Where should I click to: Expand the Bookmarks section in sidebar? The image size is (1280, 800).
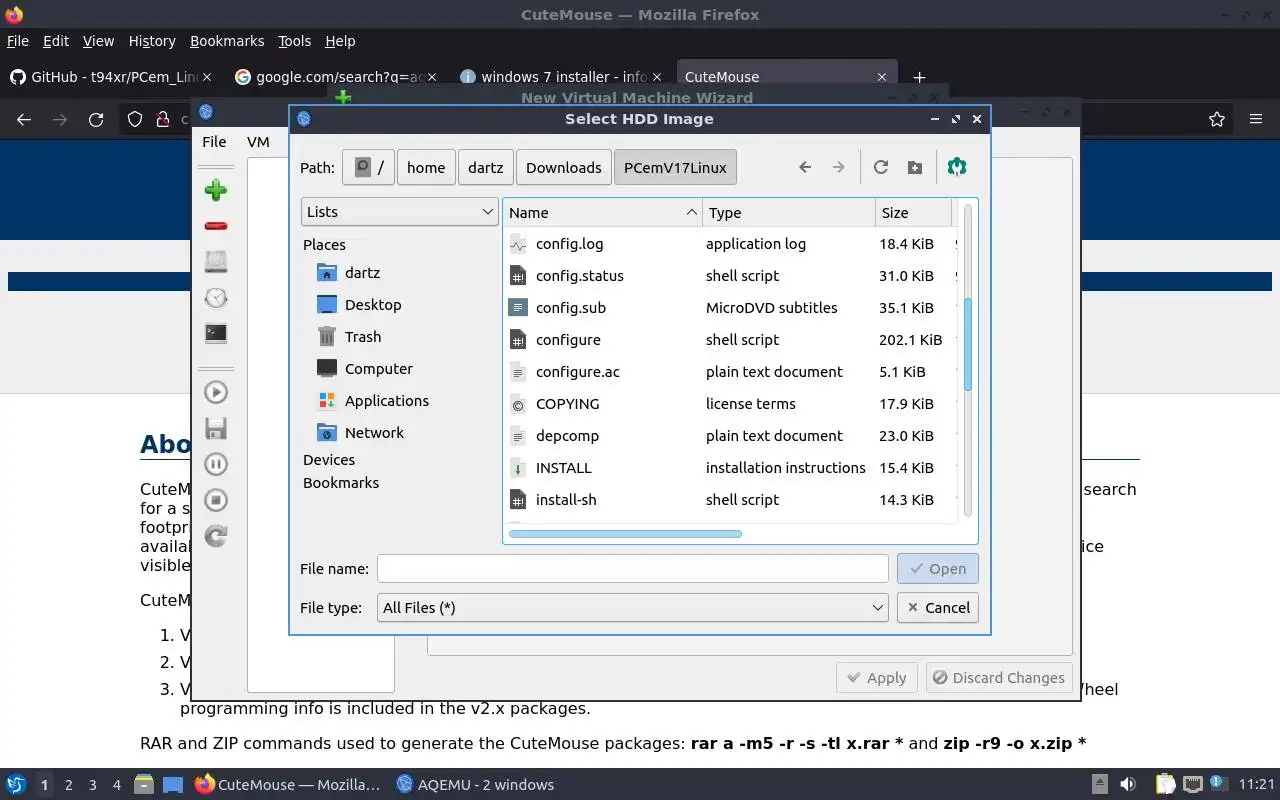(341, 483)
